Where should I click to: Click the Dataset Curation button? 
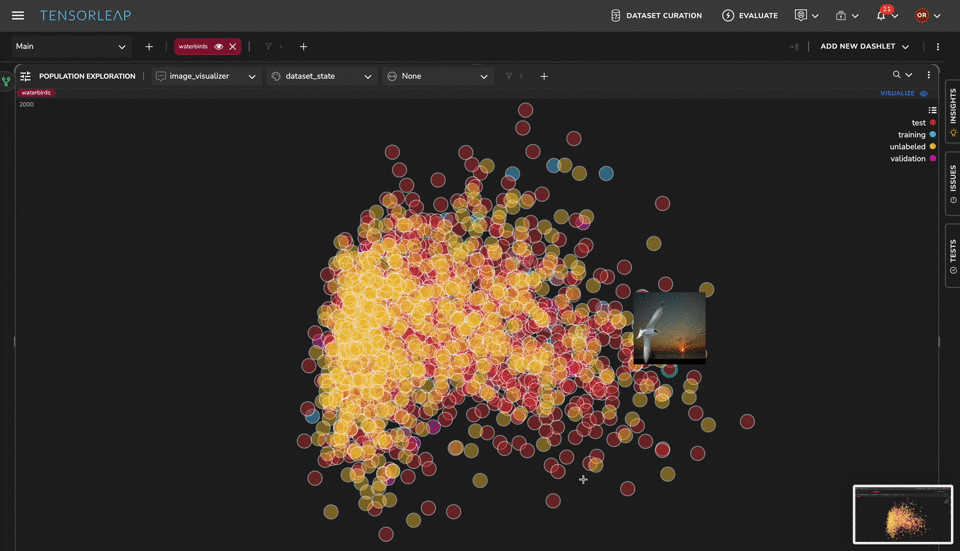point(656,16)
